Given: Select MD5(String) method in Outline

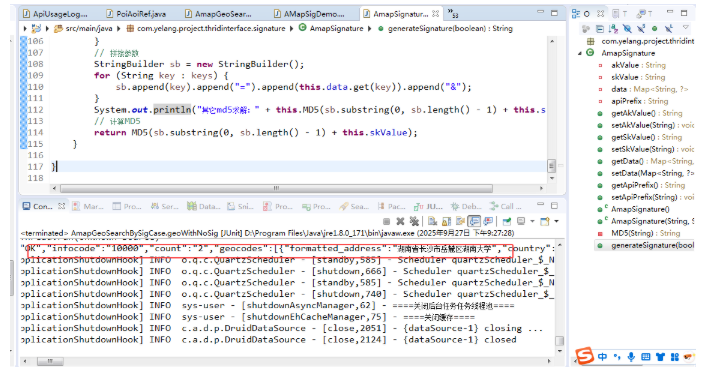Looking at the screenshot, I should pos(645,233).
